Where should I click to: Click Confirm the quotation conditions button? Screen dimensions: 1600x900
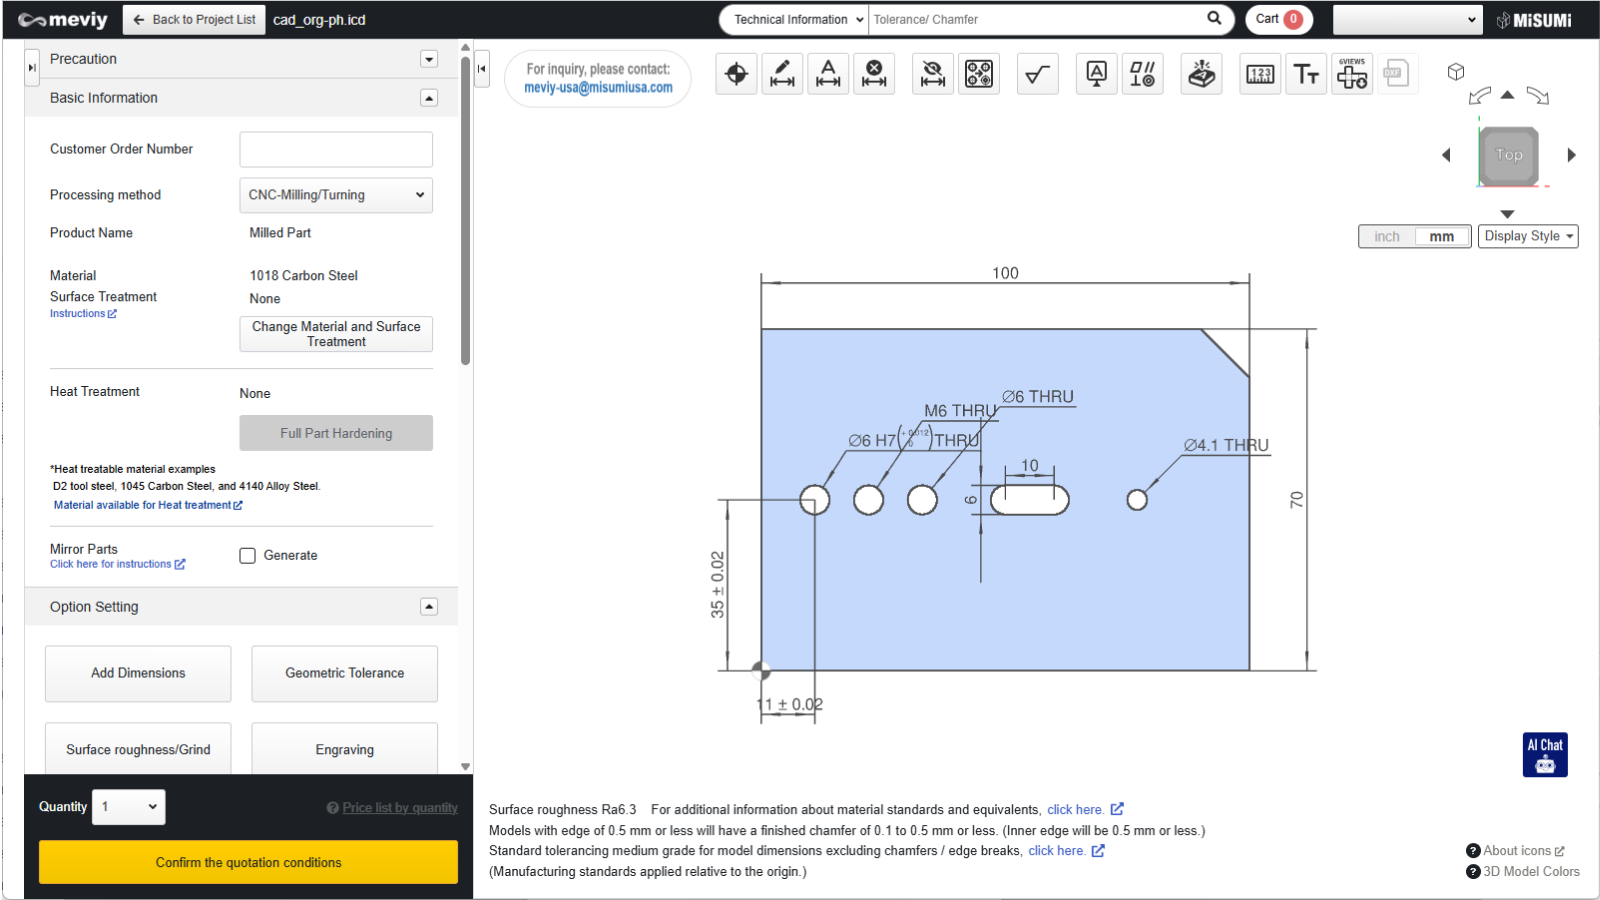tap(248, 862)
